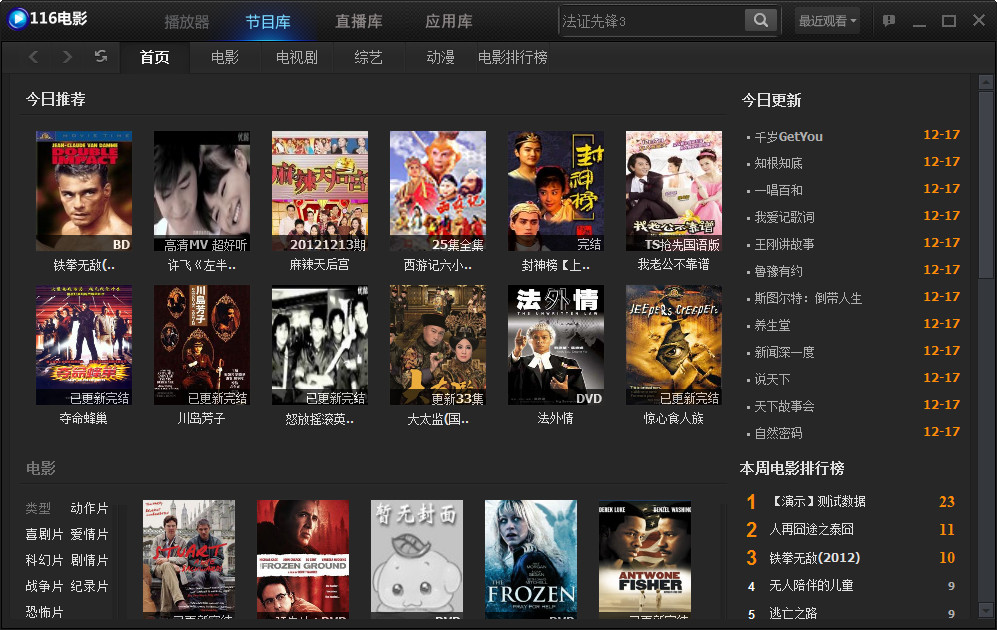Screen dimensions: 997x630
Task: Click the 116电影 logo icon
Action: pos(17,18)
